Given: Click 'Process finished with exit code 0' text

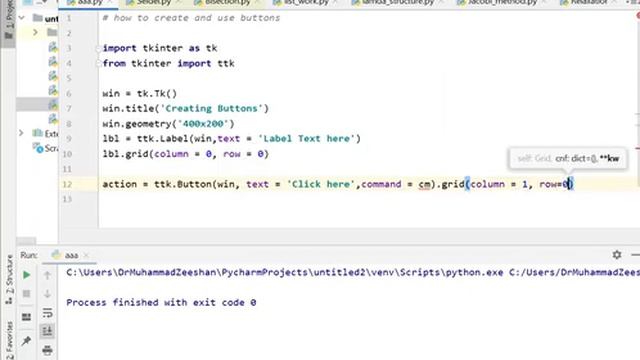Looking at the screenshot, I should pos(161,302).
